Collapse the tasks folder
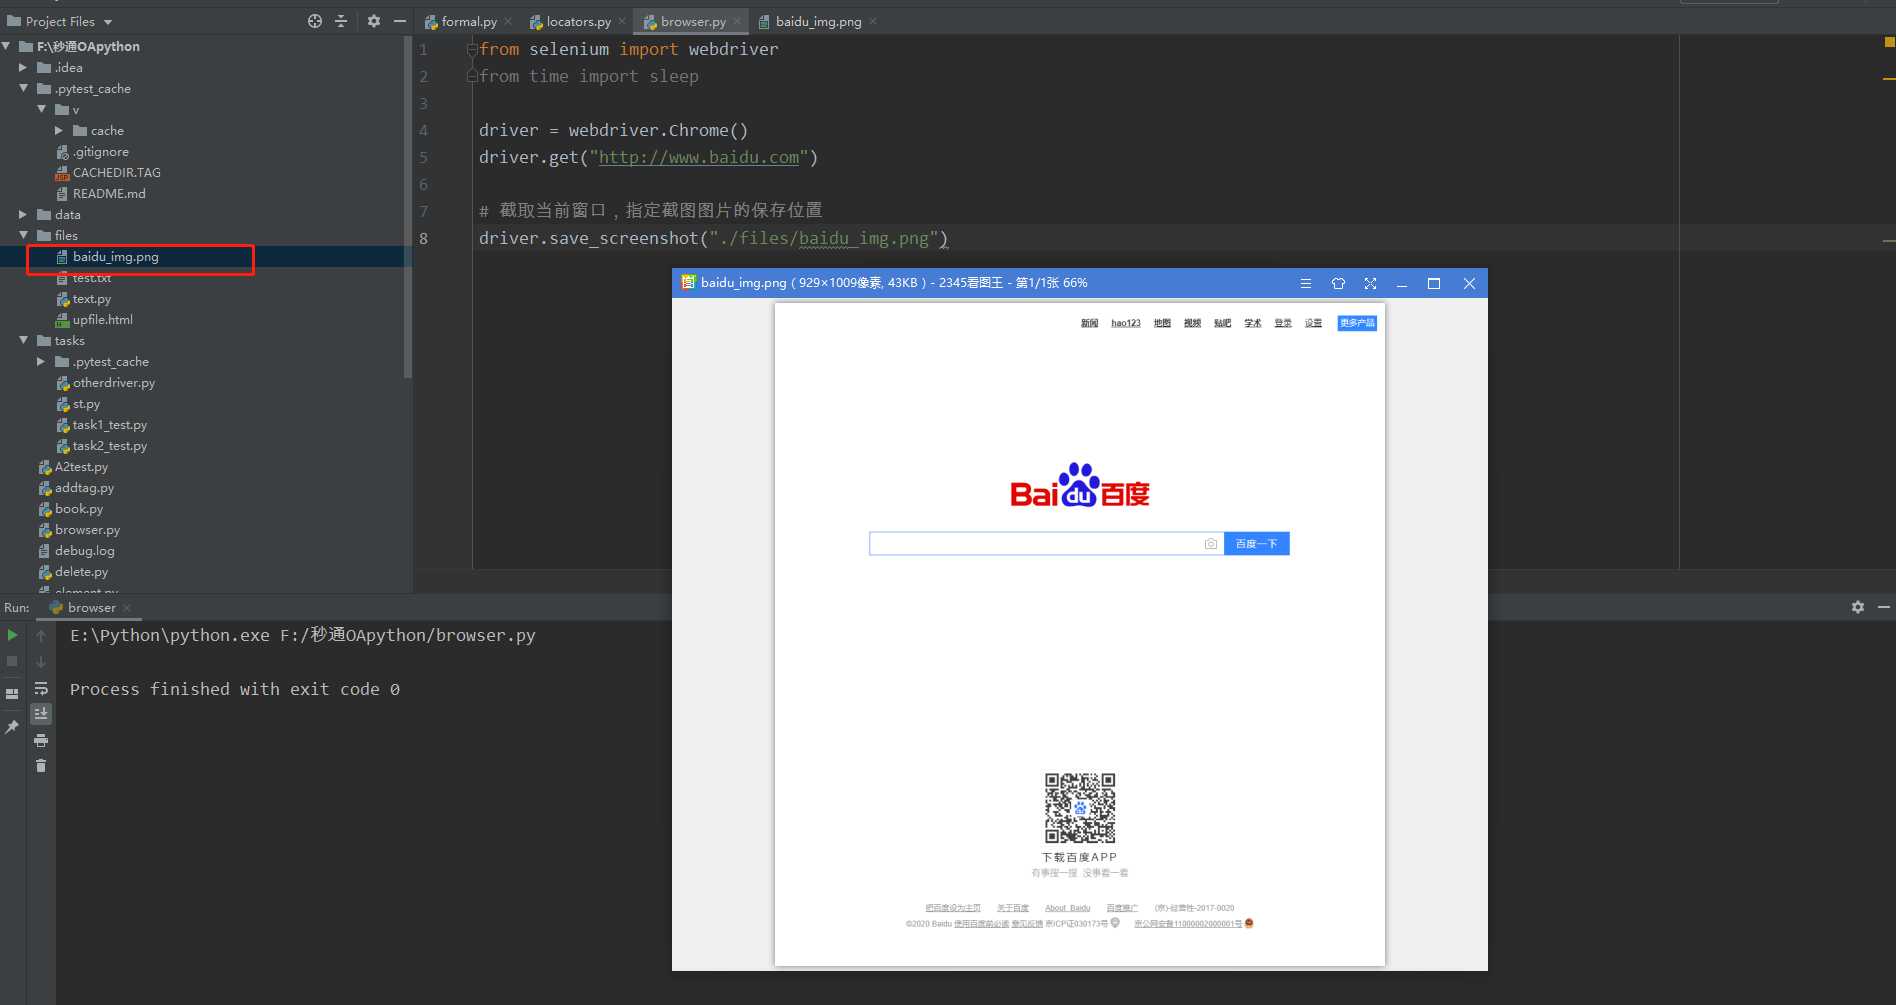 pos(23,340)
